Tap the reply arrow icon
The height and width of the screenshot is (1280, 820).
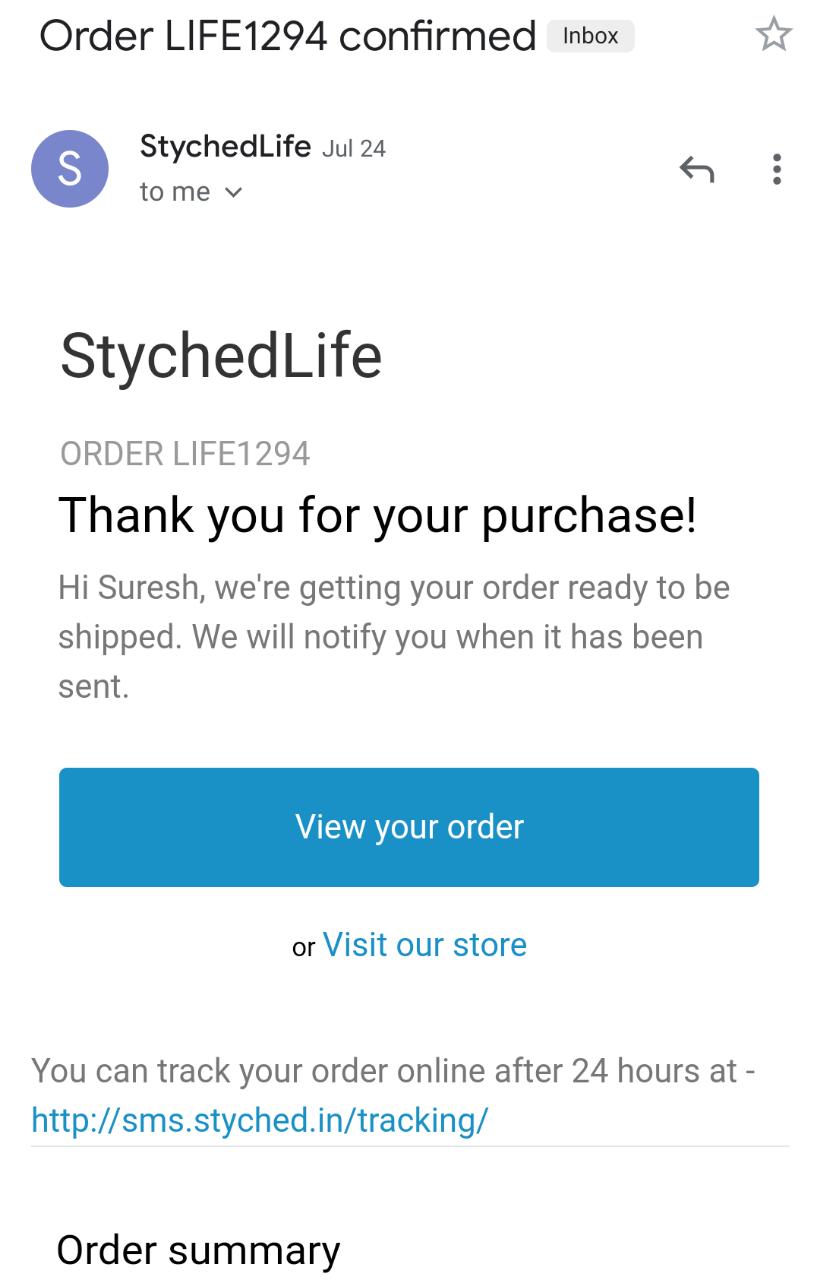coord(697,170)
